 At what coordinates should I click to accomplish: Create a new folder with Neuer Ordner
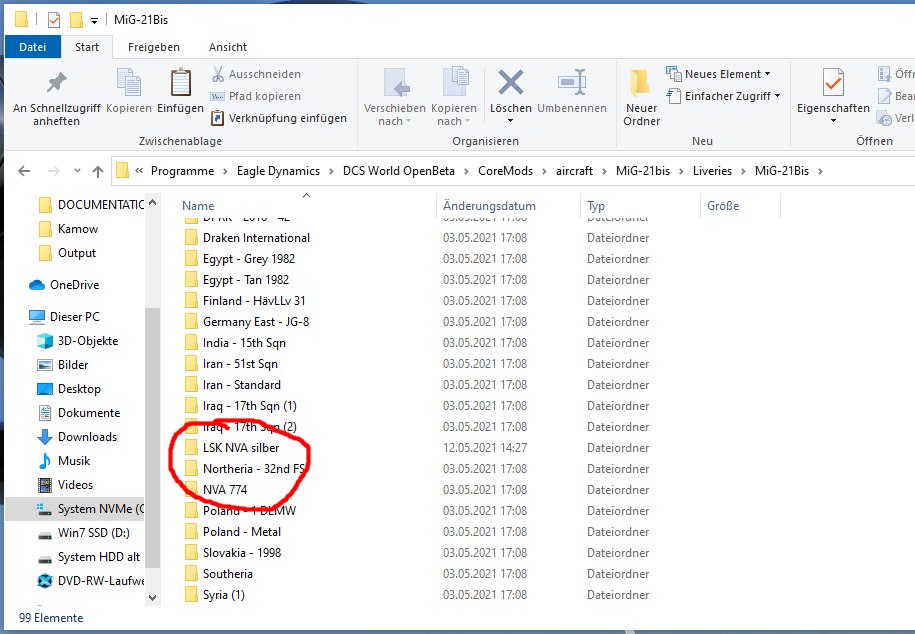641,97
